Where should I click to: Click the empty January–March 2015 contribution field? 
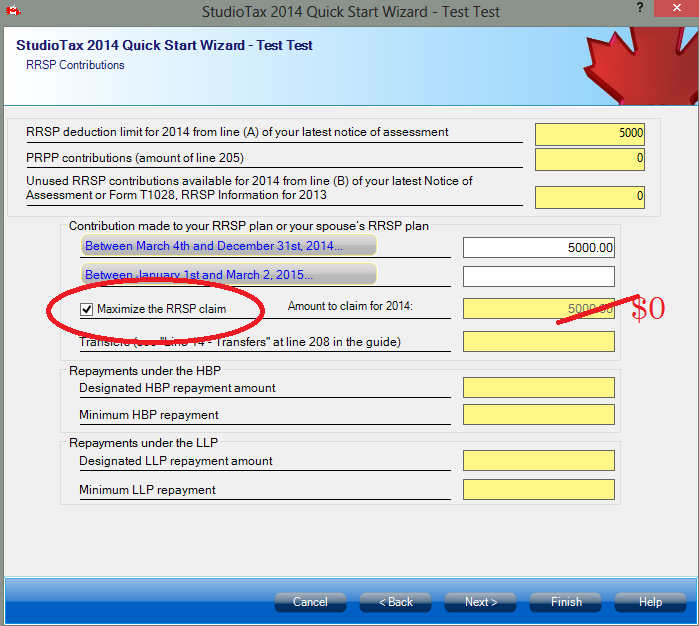pyautogui.click(x=539, y=276)
